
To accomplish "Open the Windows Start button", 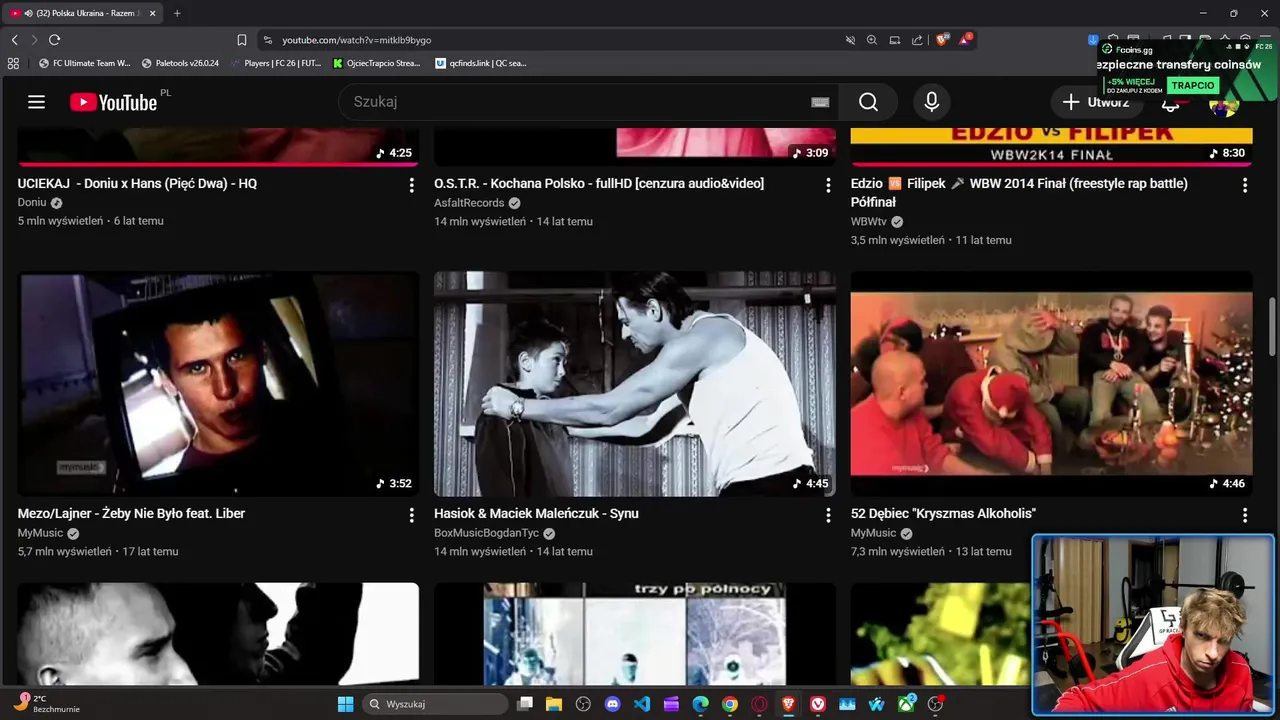I will 345,704.
